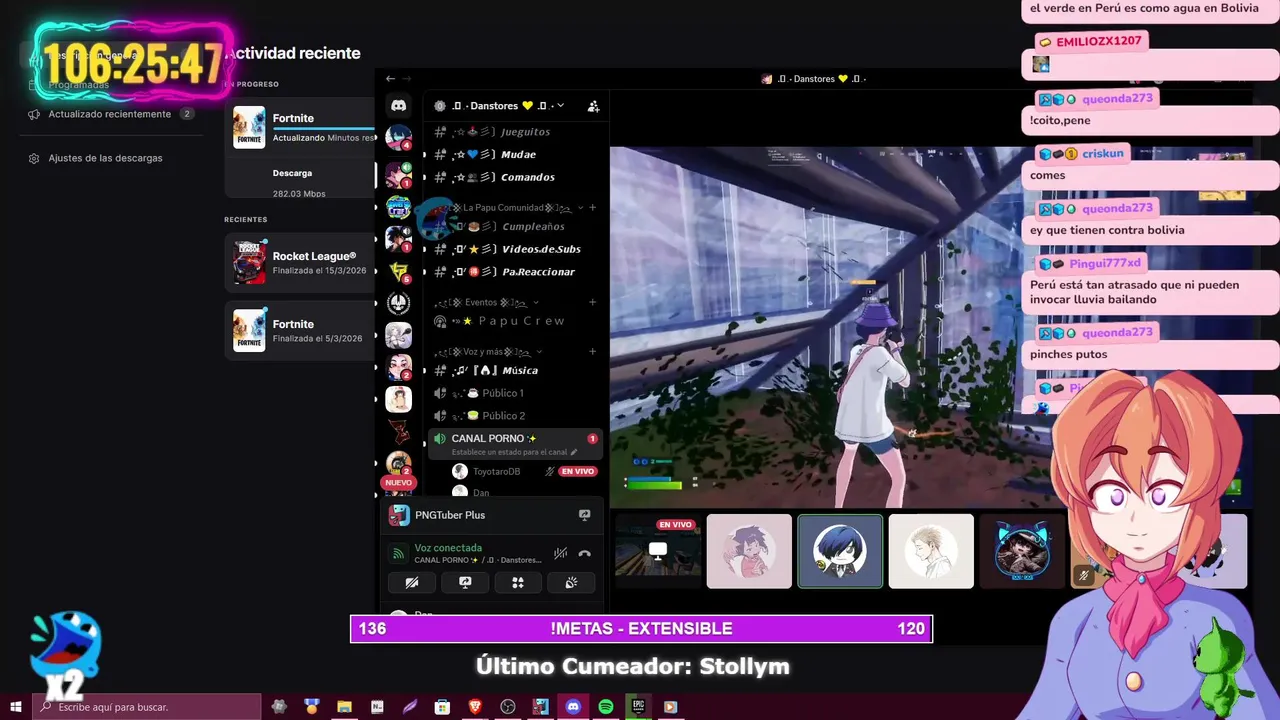Open Rocket League recent activity entry
The height and width of the screenshot is (720, 1280).
(x=300, y=263)
